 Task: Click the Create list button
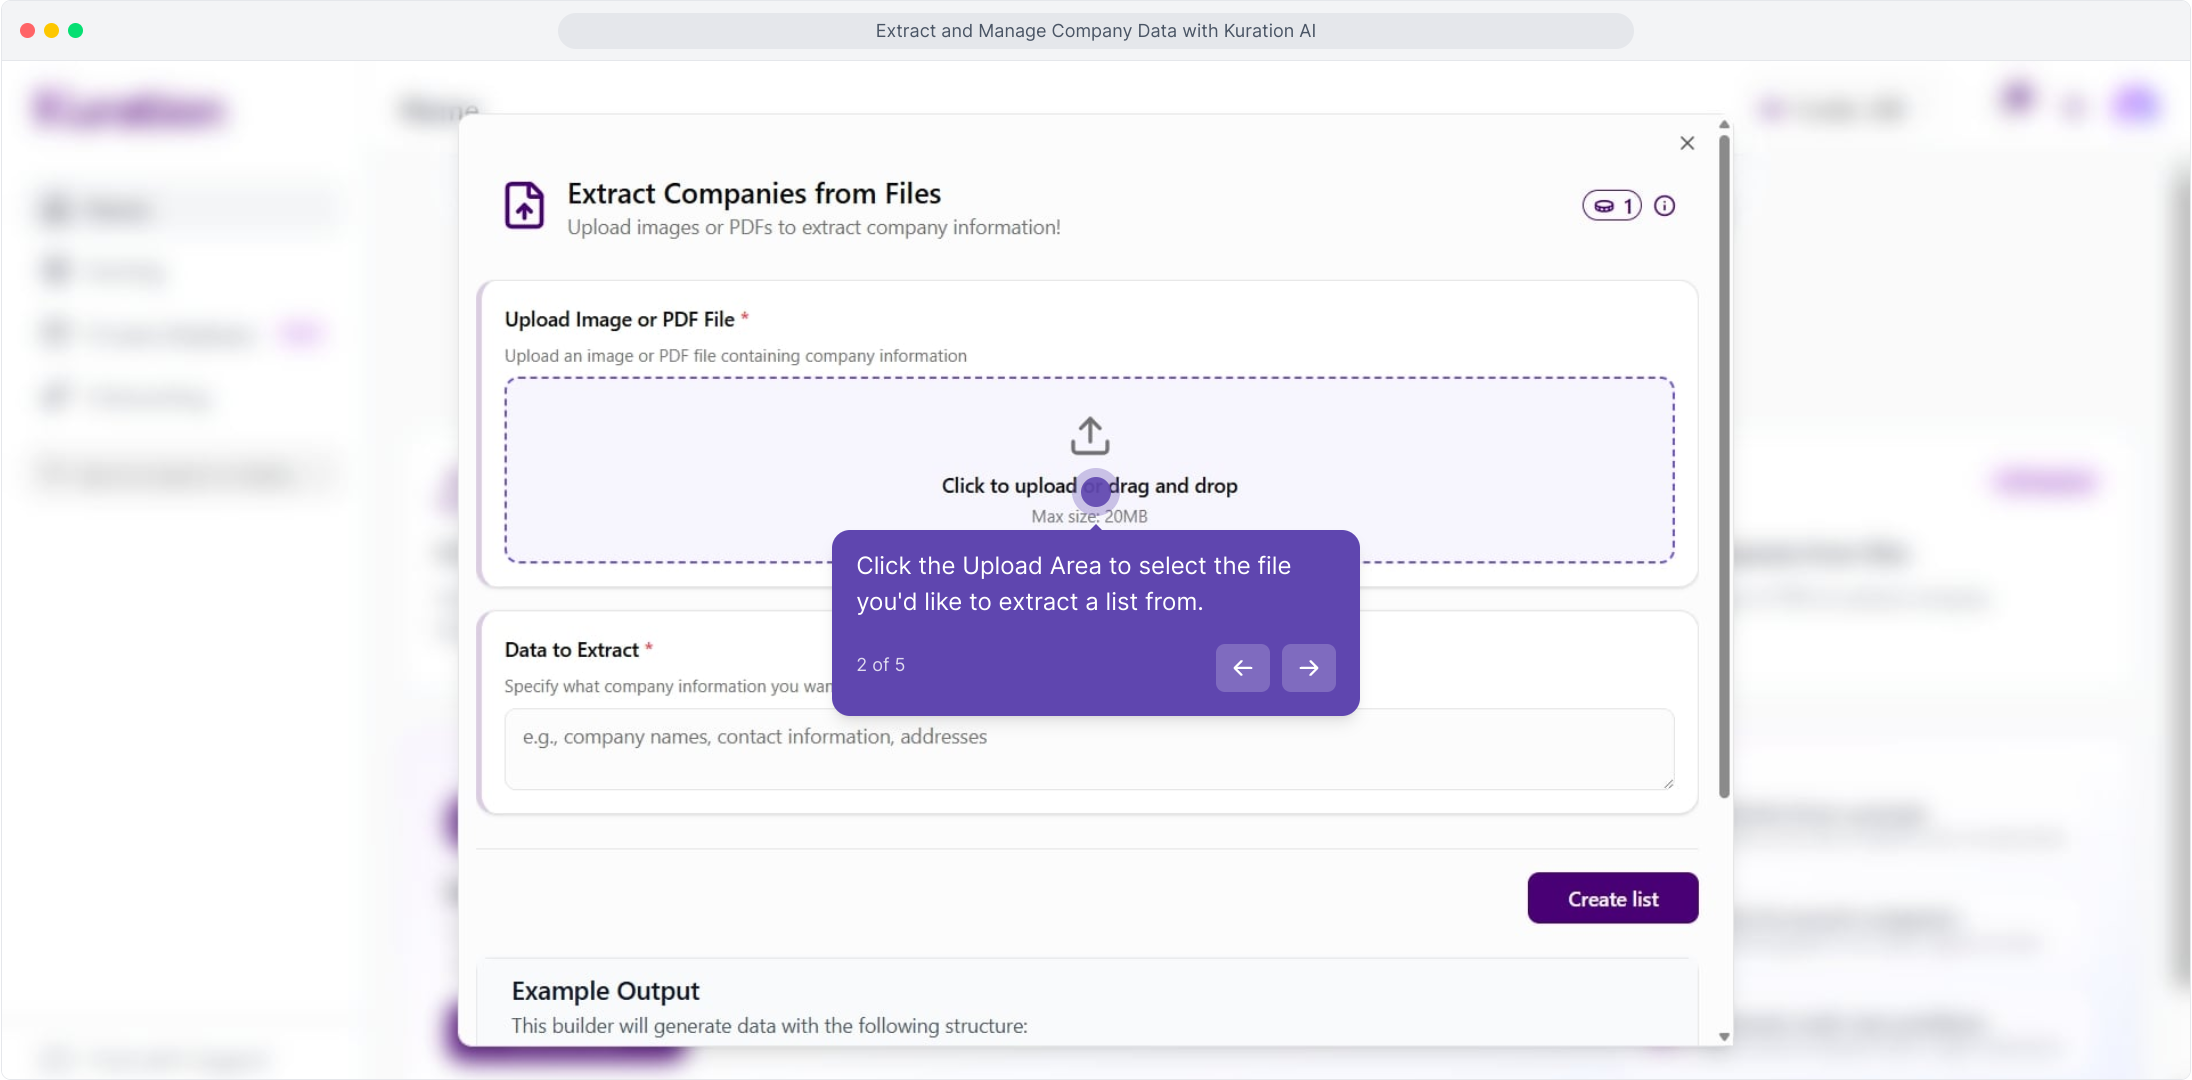1612,898
